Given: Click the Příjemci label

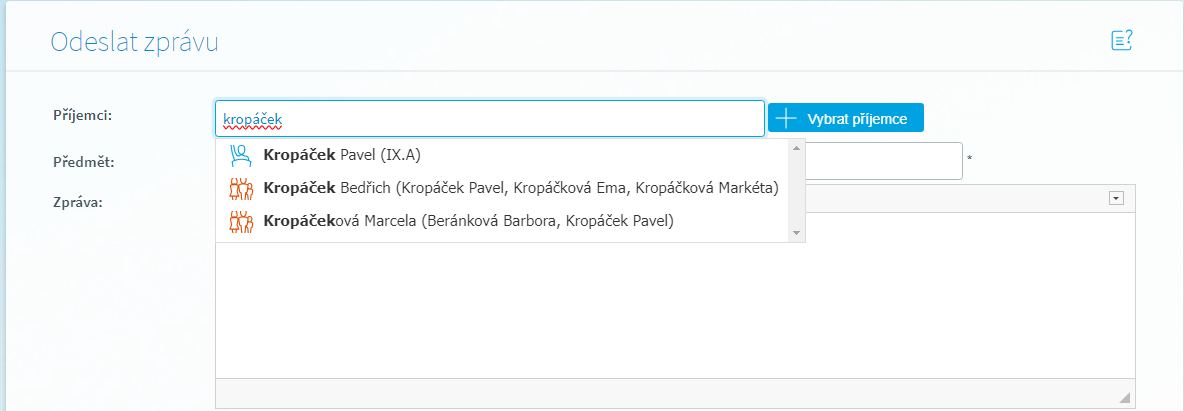Looking at the screenshot, I should pos(82,115).
